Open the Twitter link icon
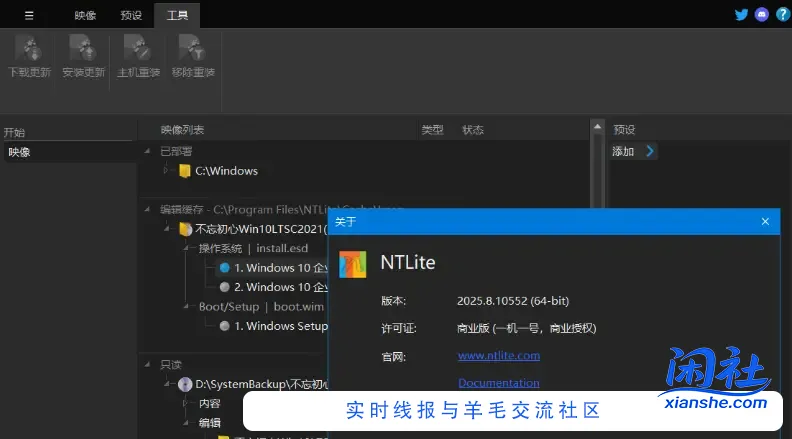 [x=741, y=15]
